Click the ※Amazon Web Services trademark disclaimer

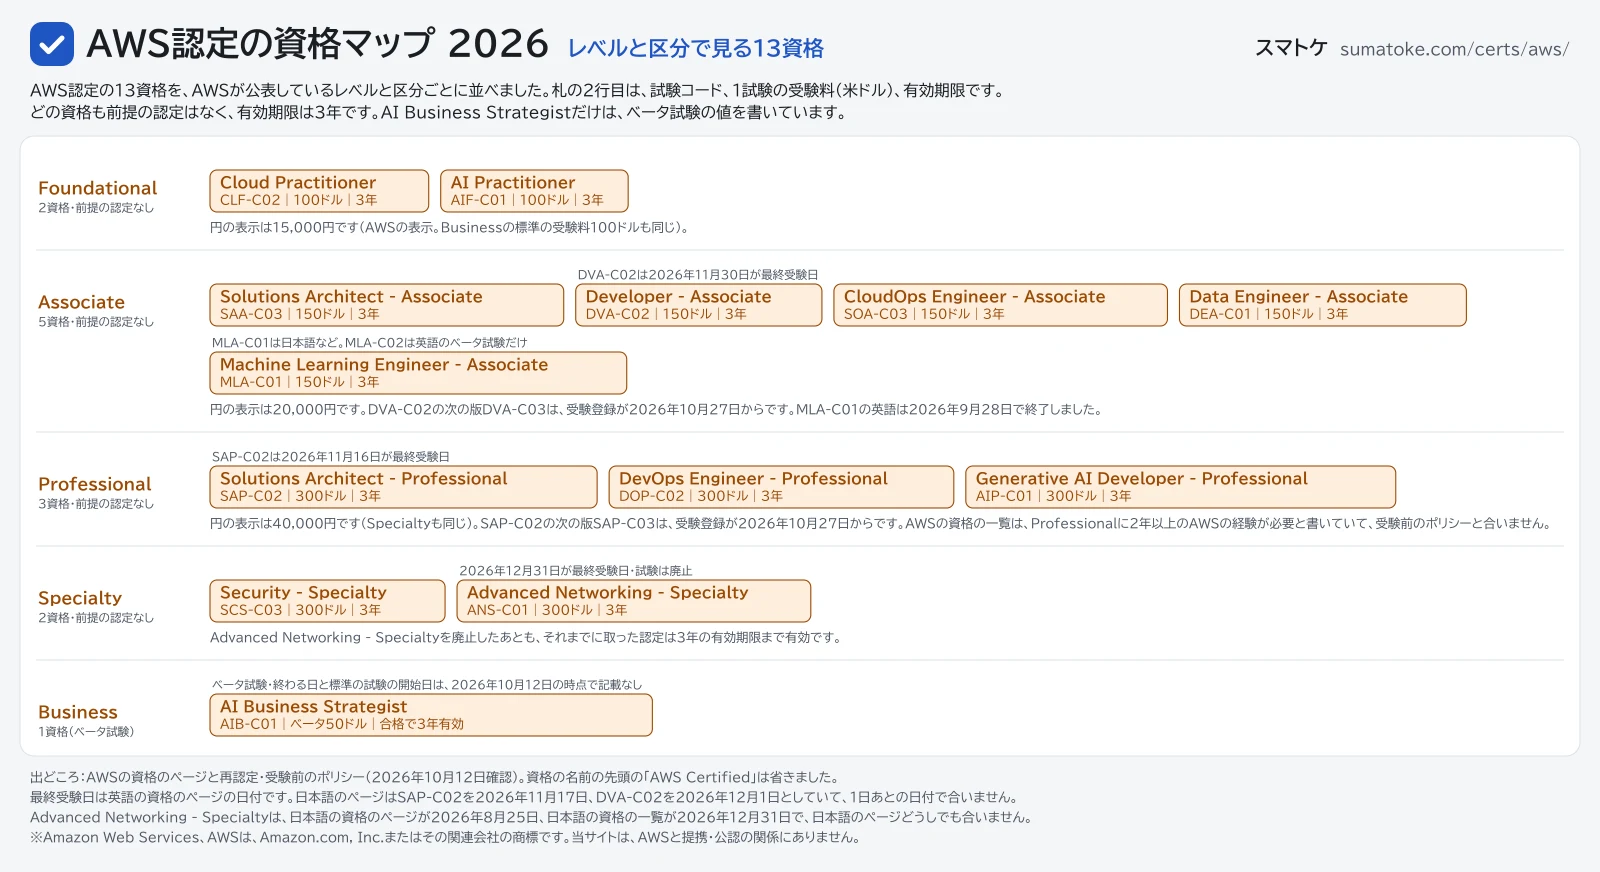click(x=445, y=837)
